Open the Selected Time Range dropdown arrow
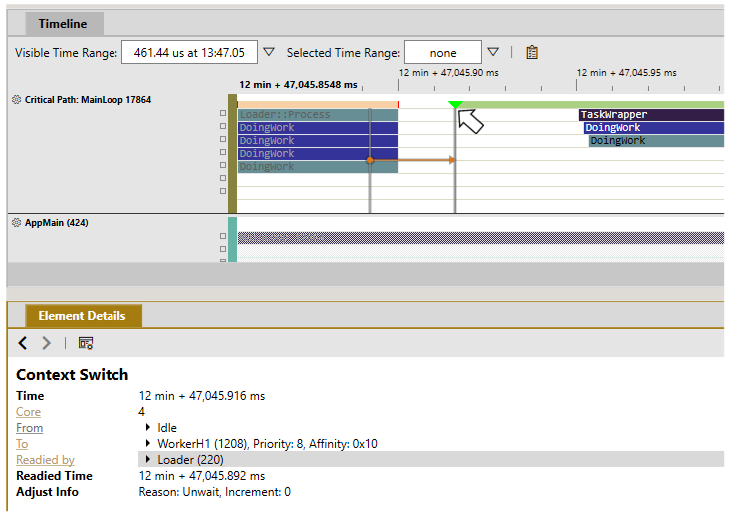This screenshot has width=742, height=522. 493,52
